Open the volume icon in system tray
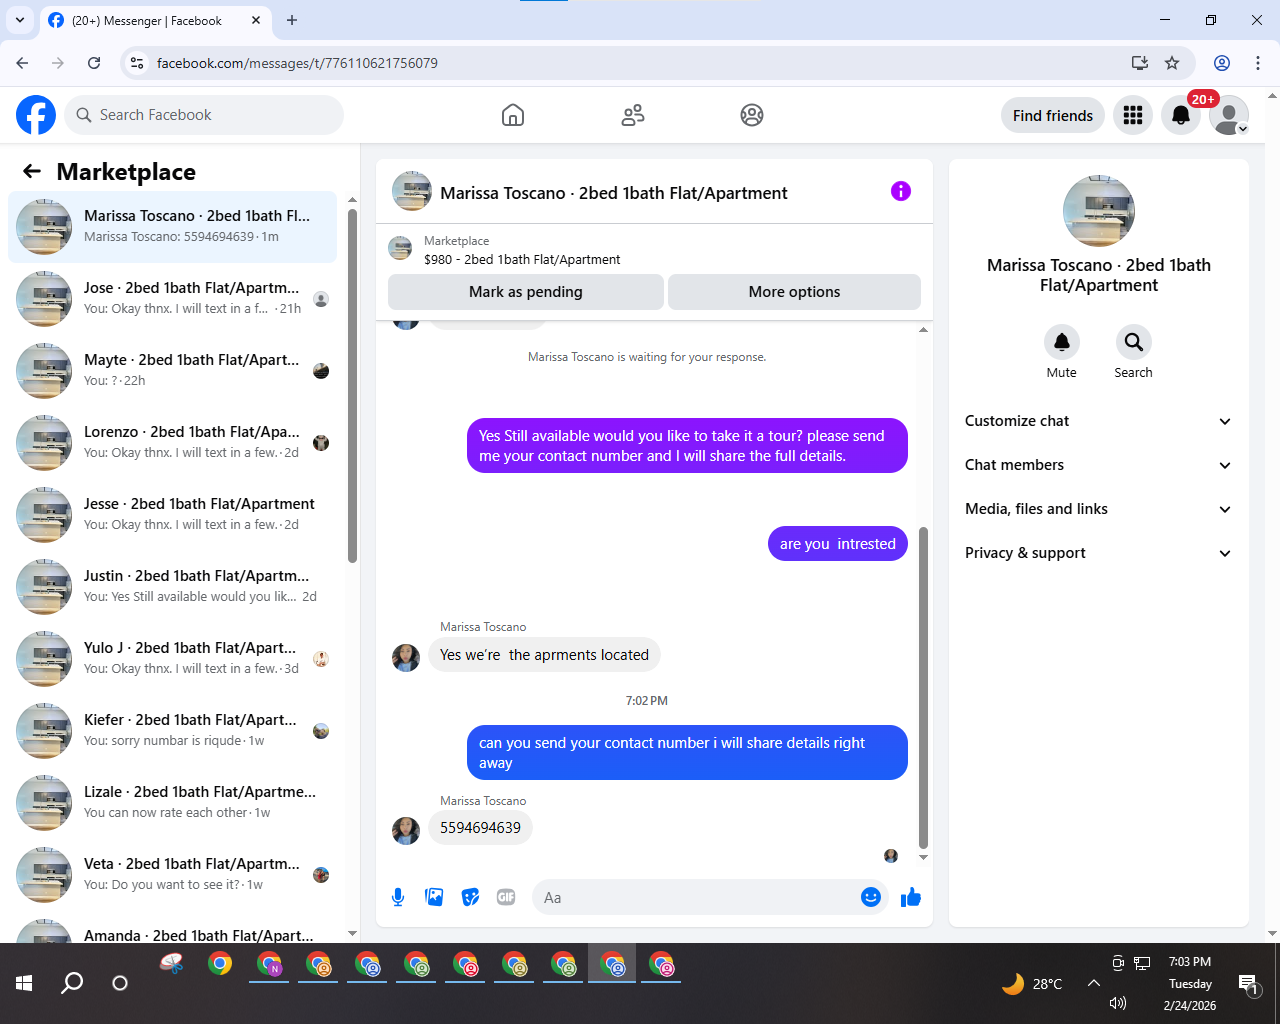 [1118, 1003]
